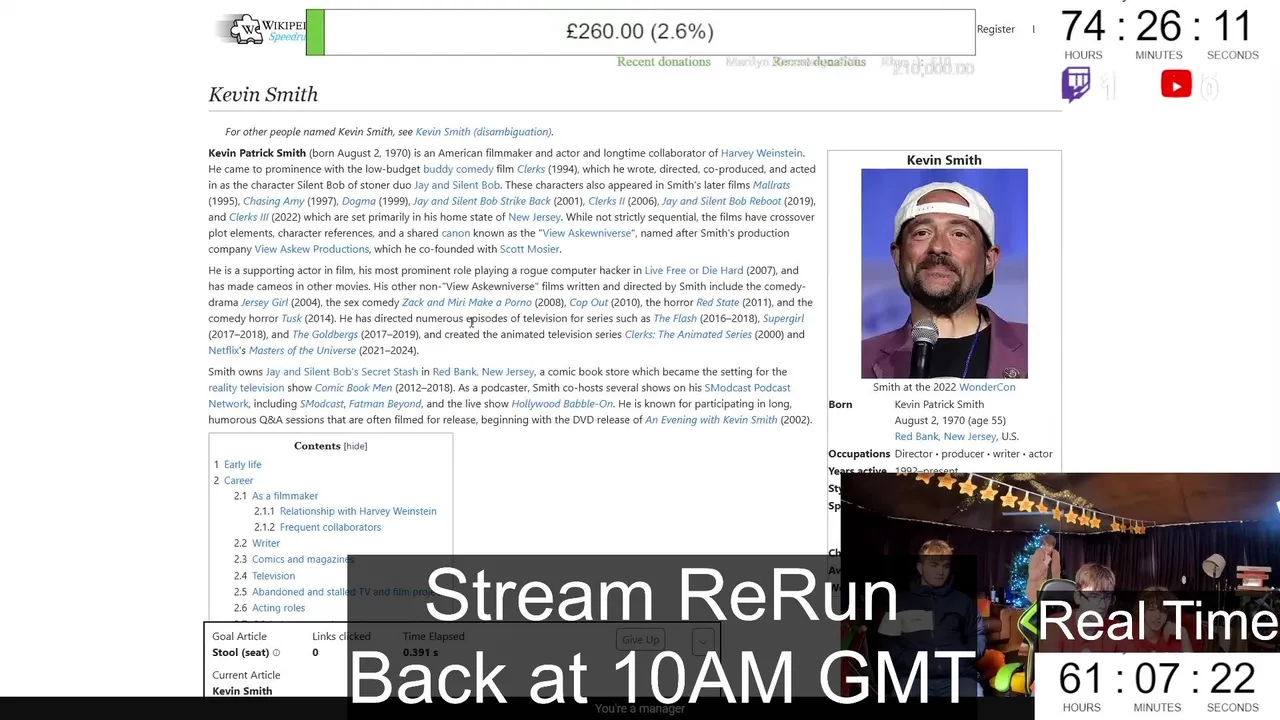Open Red Bank, New Jersey link in body text

[484, 372]
